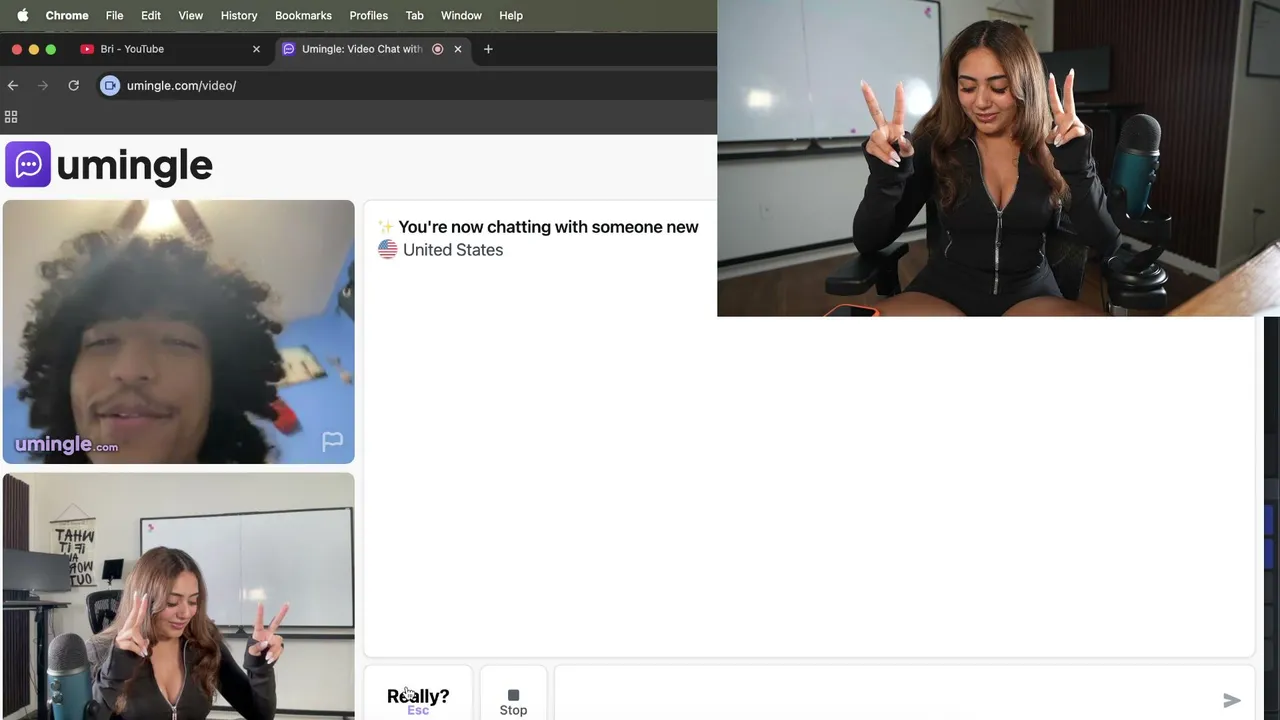Screen dimensions: 1280x720
Task: Switch to the Bri - YouTube tab
Action: coord(170,49)
